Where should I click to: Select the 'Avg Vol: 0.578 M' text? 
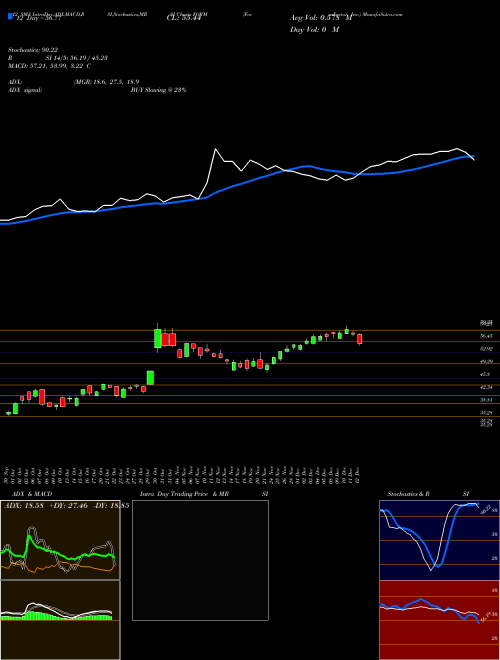[321, 18]
